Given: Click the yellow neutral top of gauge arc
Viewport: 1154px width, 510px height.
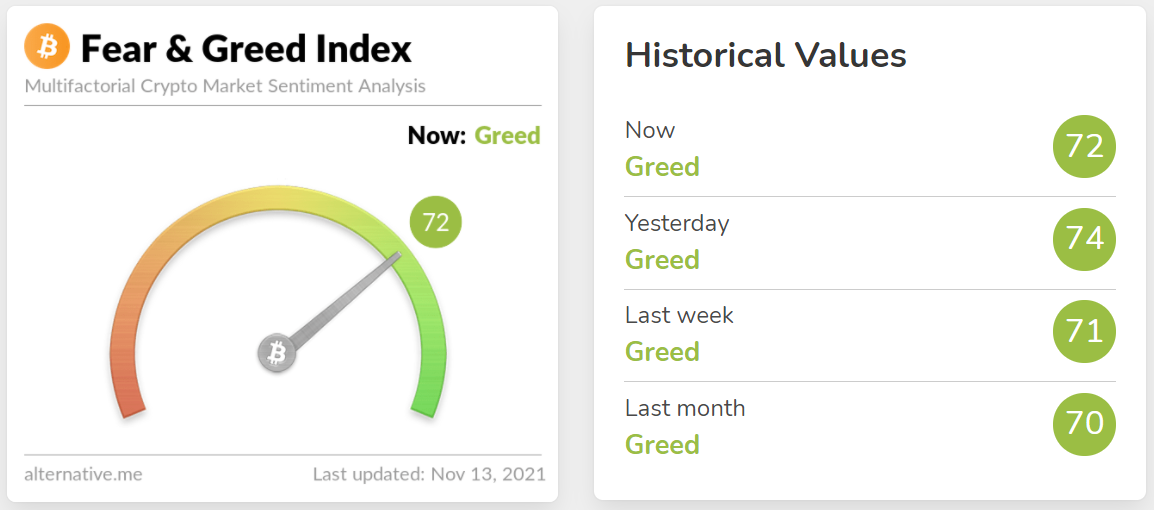Looking at the screenshot, I should pyautogui.click(x=277, y=199).
